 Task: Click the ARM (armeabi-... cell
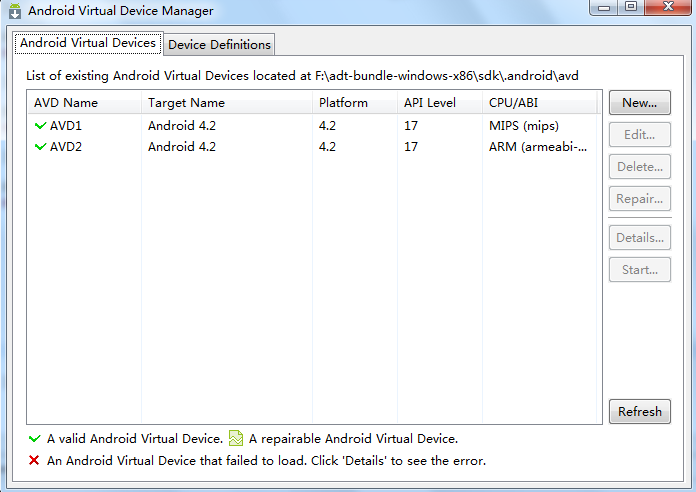click(538, 147)
